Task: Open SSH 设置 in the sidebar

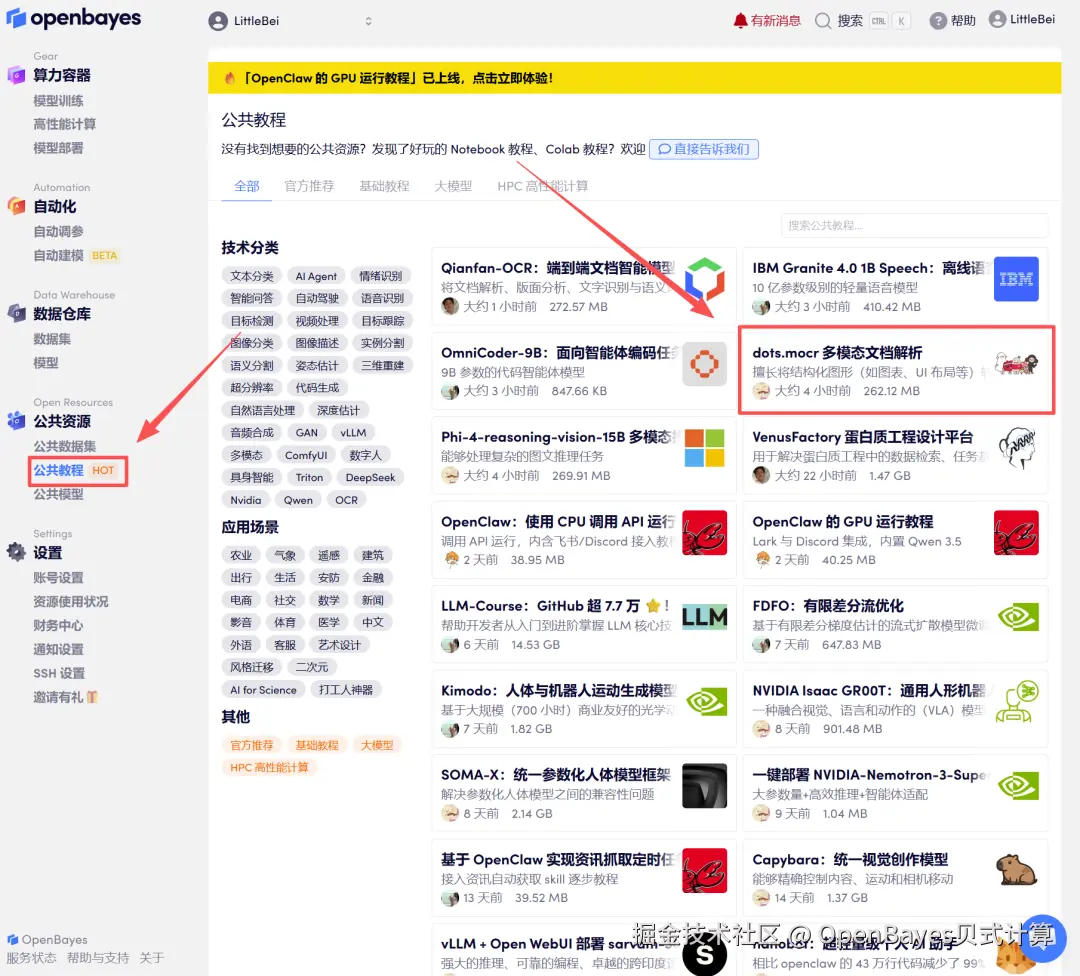Action: (59, 674)
